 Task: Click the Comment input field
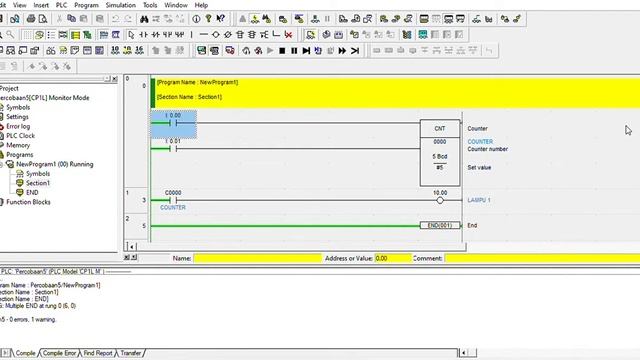pos(542,258)
